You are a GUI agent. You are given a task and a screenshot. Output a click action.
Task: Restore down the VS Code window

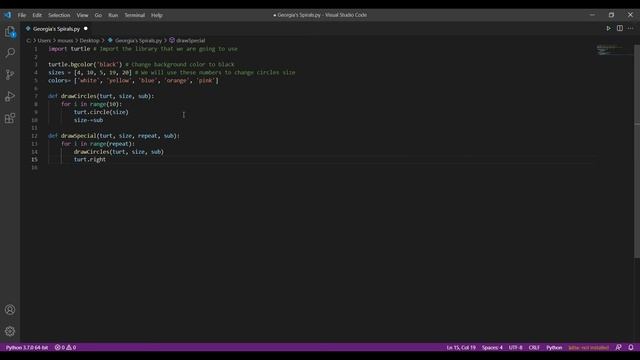click(x=611, y=15)
